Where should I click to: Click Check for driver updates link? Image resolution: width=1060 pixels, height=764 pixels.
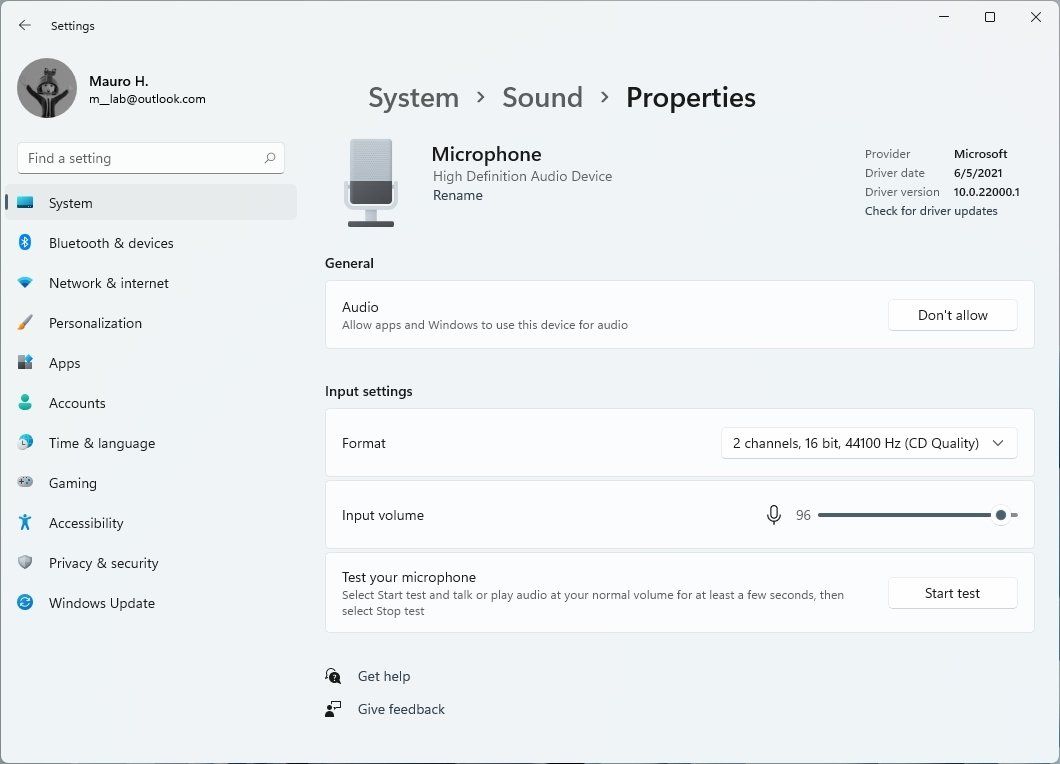tap(931, 211)
